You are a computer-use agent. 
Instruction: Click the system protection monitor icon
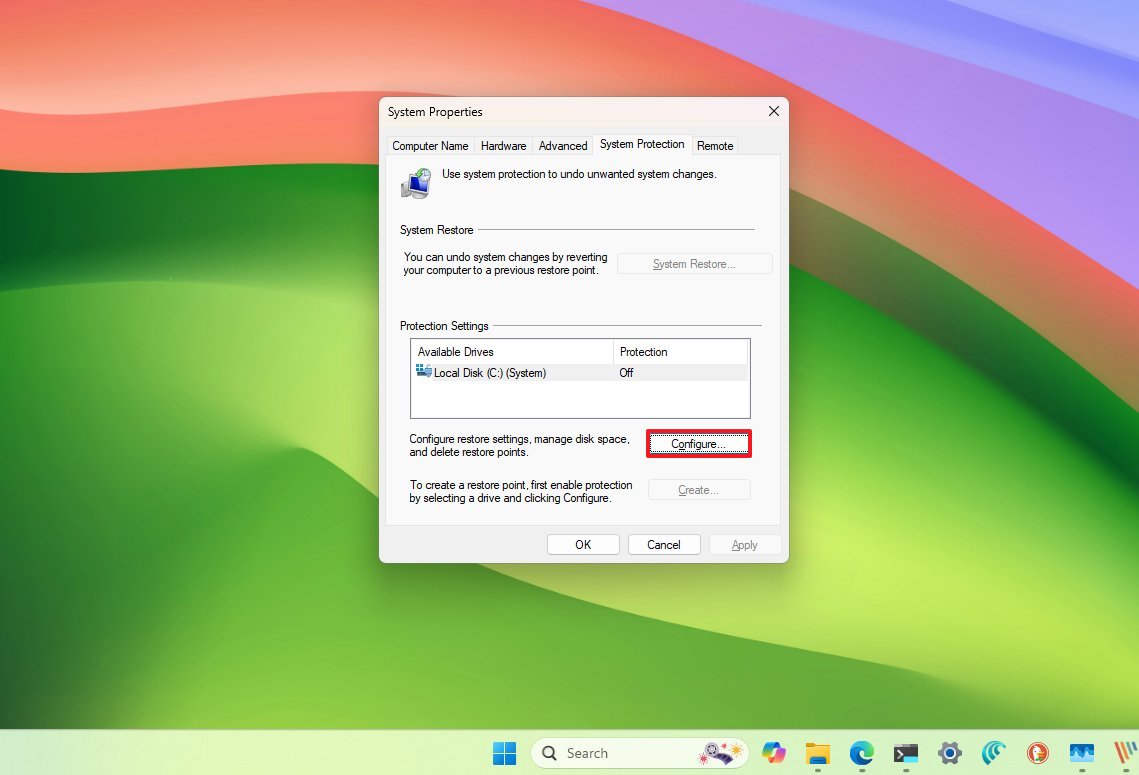coord(415,183)
